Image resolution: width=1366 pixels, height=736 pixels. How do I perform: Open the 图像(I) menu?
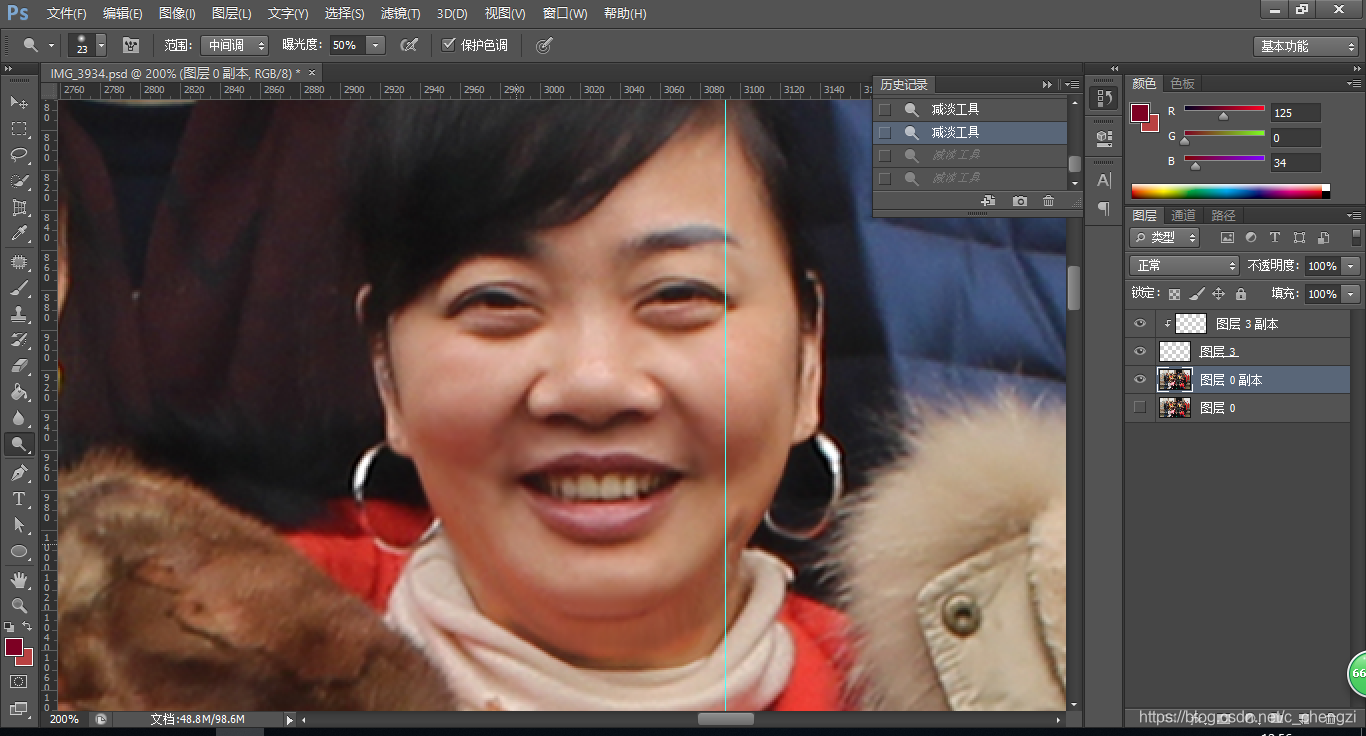click(177, 14)
